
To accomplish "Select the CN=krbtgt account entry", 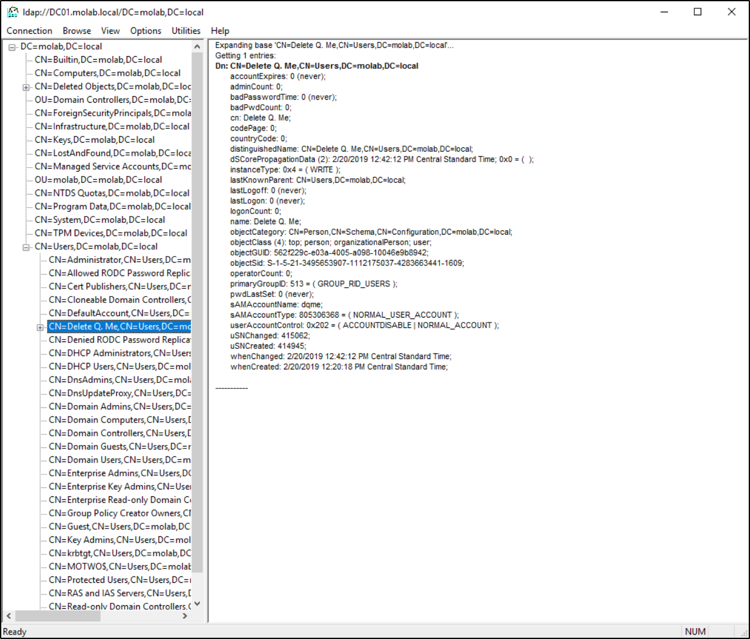I will point(118,553).
